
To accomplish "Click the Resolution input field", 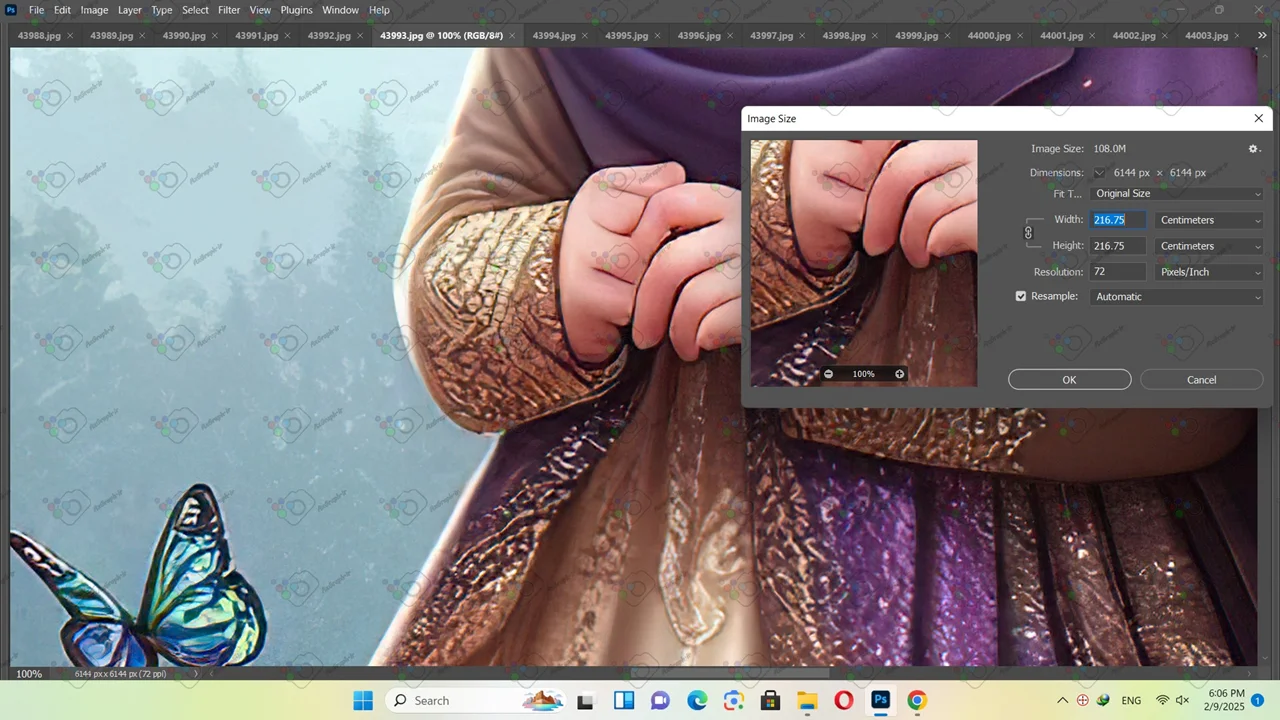I will pos(1118,272).
